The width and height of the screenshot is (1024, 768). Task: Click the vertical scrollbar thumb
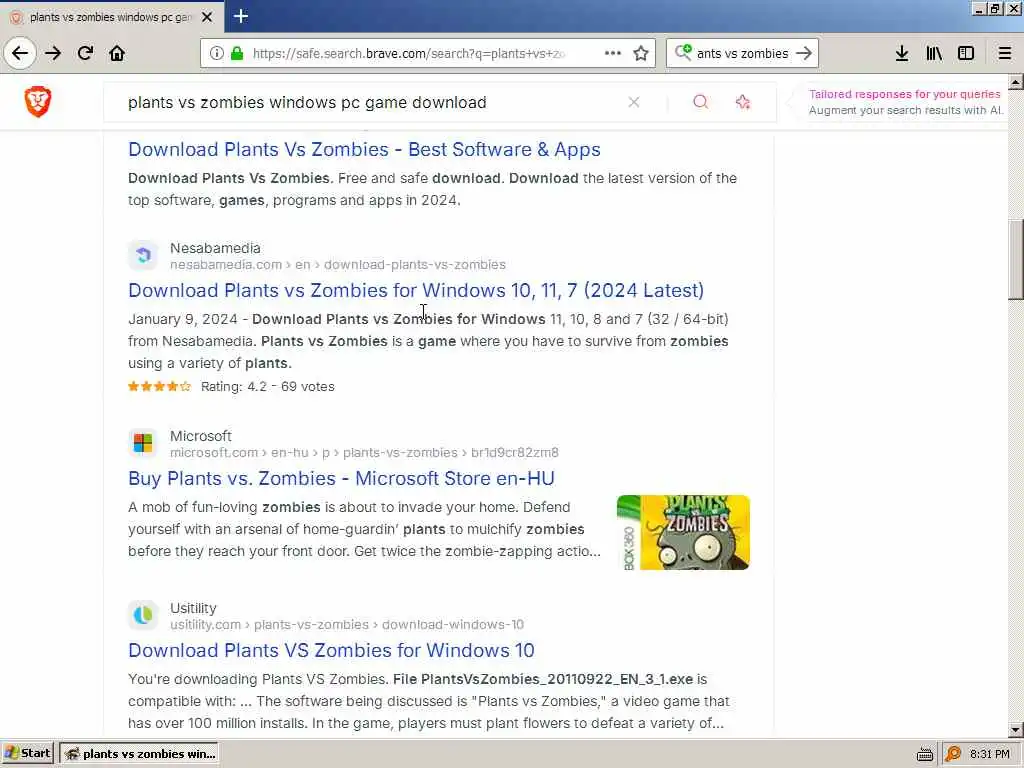click(1016, 260)
